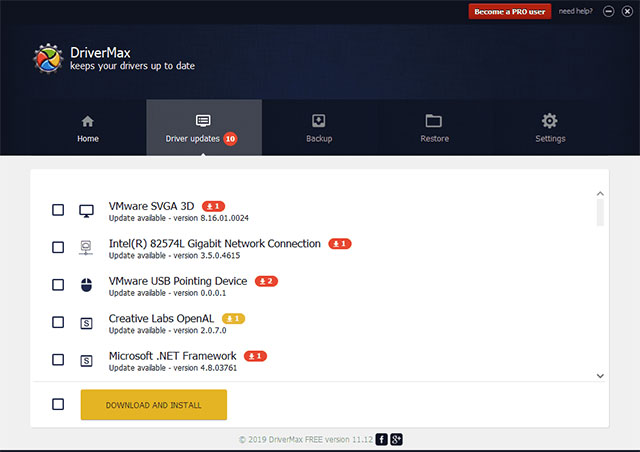Screen dimensions: 640x452
Task: Click the mouse icon for VMware USB Pointing Device
Action: click(x=86, y=285)
